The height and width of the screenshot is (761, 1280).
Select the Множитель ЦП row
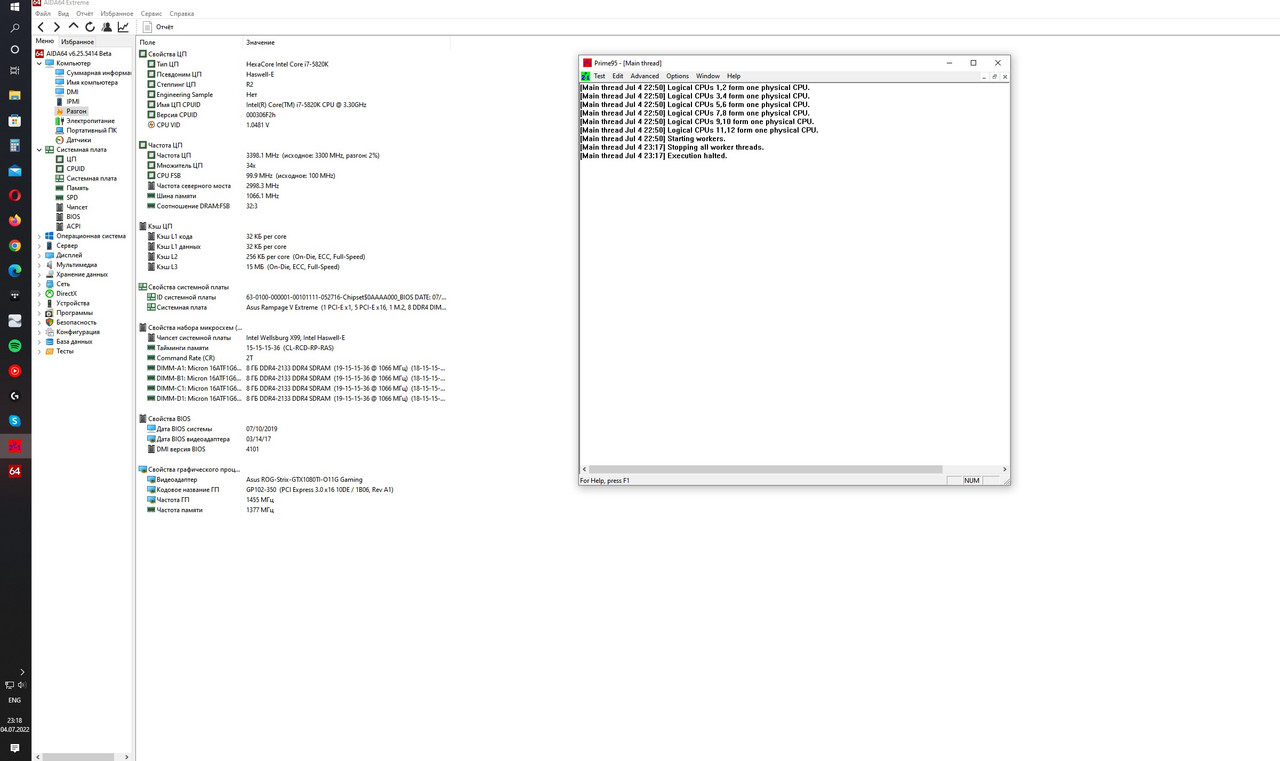(x=293, y=165)
